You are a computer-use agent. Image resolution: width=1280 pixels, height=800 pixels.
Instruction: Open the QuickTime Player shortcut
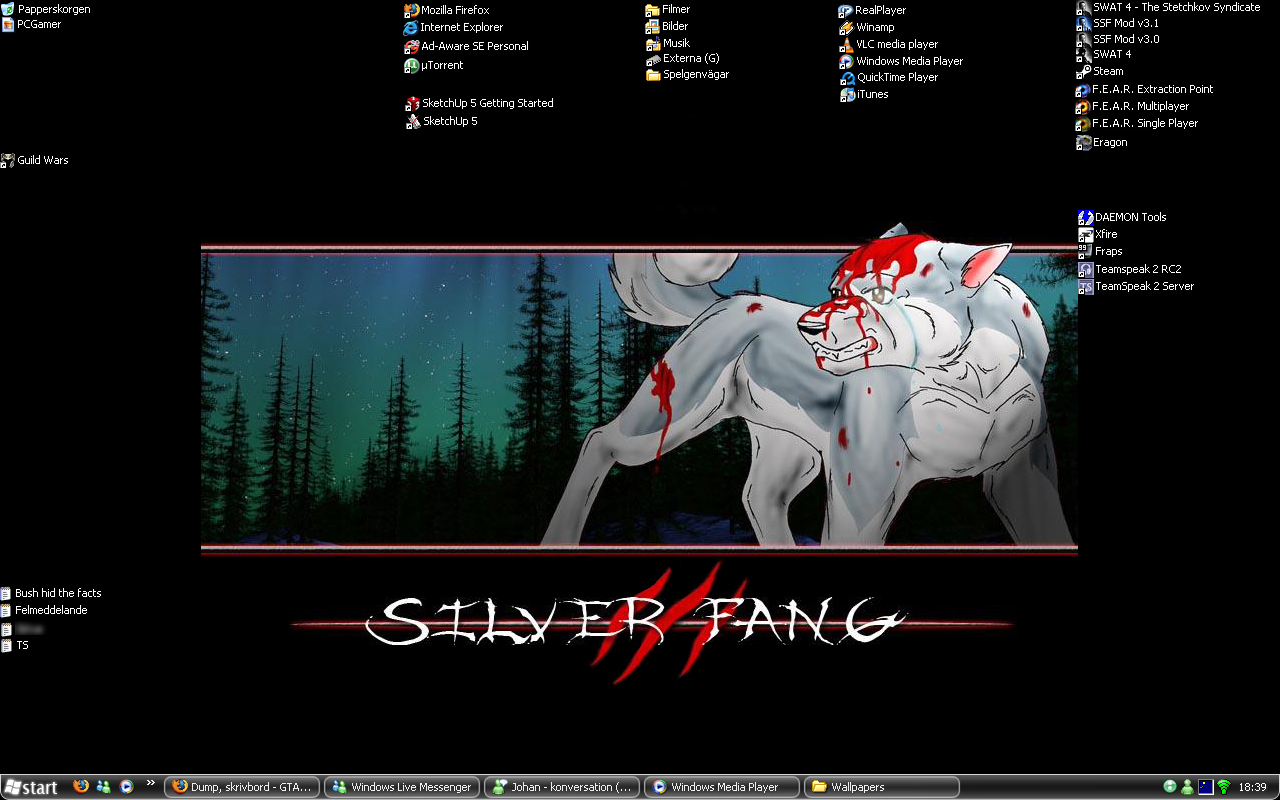[x=889, y=77]
